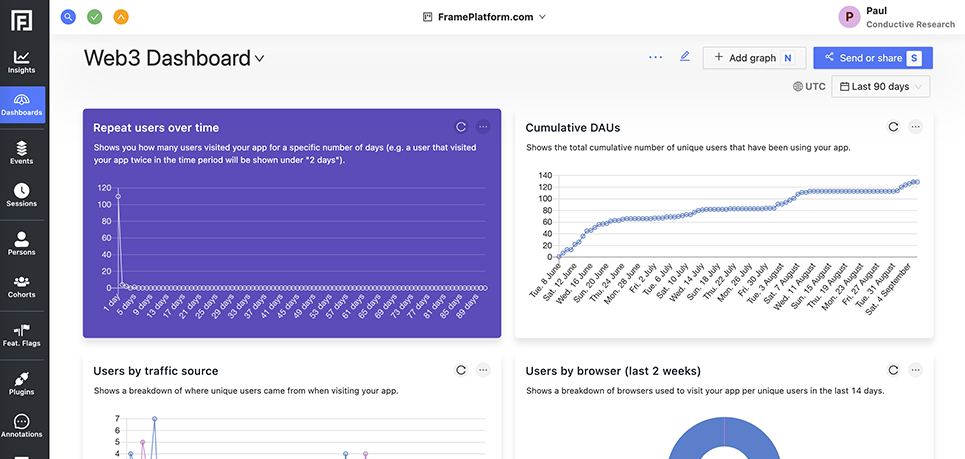Refresh the Repeat users over time graph
Image resolution: width=965 pixels, height=459 pixels.
tap(461, 127)
